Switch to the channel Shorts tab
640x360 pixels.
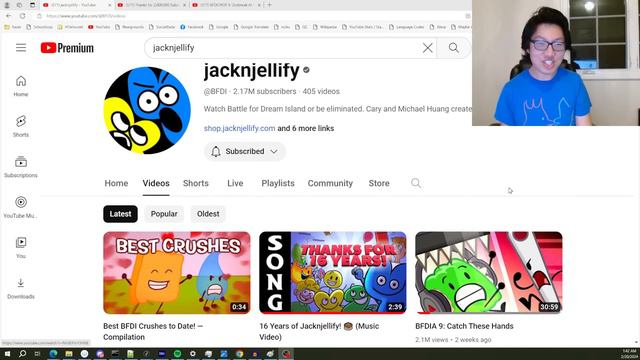click(x=196, y=183)
